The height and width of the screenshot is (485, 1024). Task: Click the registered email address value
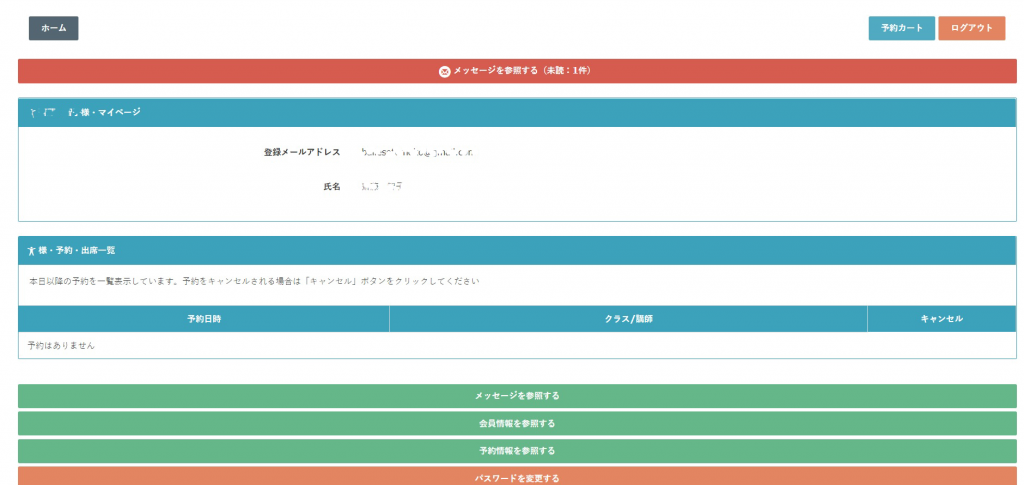coord(417,152)
